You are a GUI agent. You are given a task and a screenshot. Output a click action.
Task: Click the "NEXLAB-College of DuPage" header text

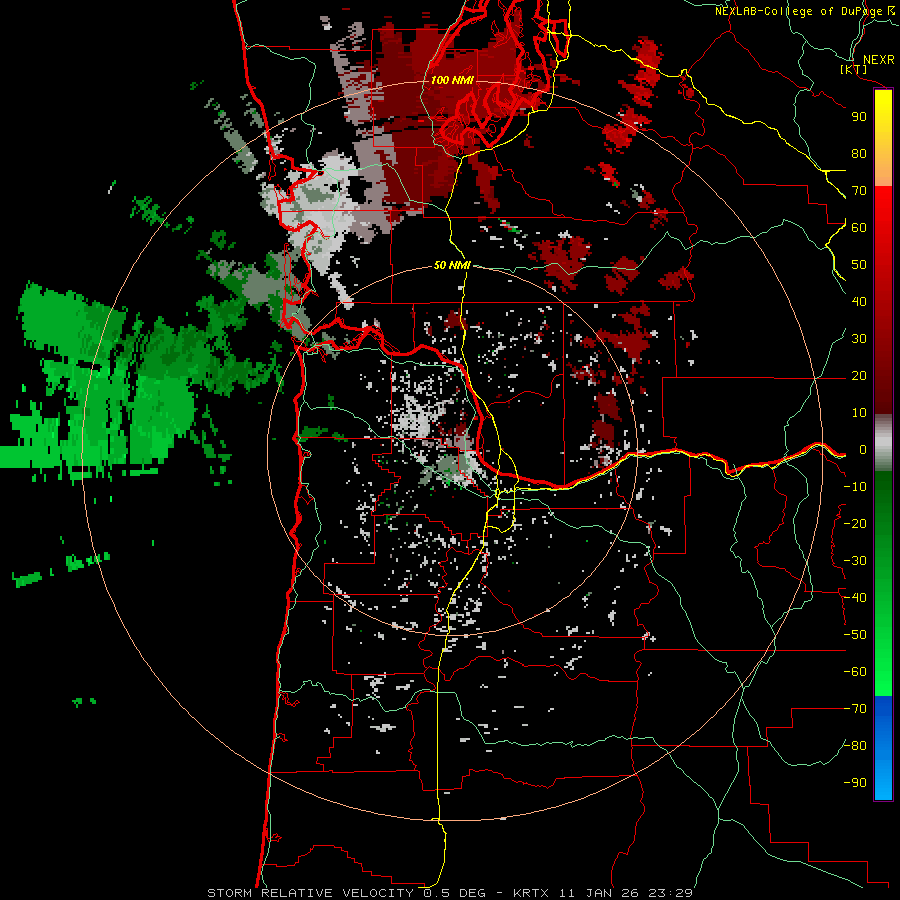[798, 11]
